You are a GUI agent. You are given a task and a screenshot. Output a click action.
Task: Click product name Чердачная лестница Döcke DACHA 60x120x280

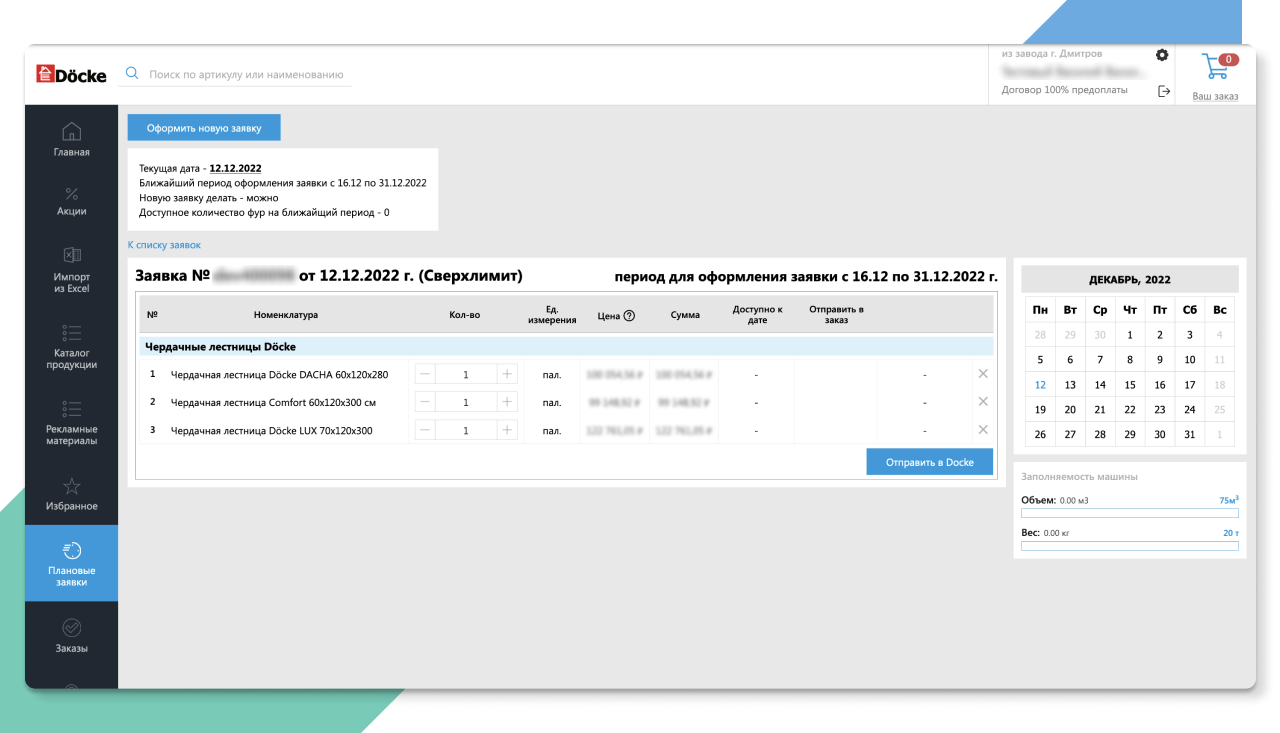[279, 375]
